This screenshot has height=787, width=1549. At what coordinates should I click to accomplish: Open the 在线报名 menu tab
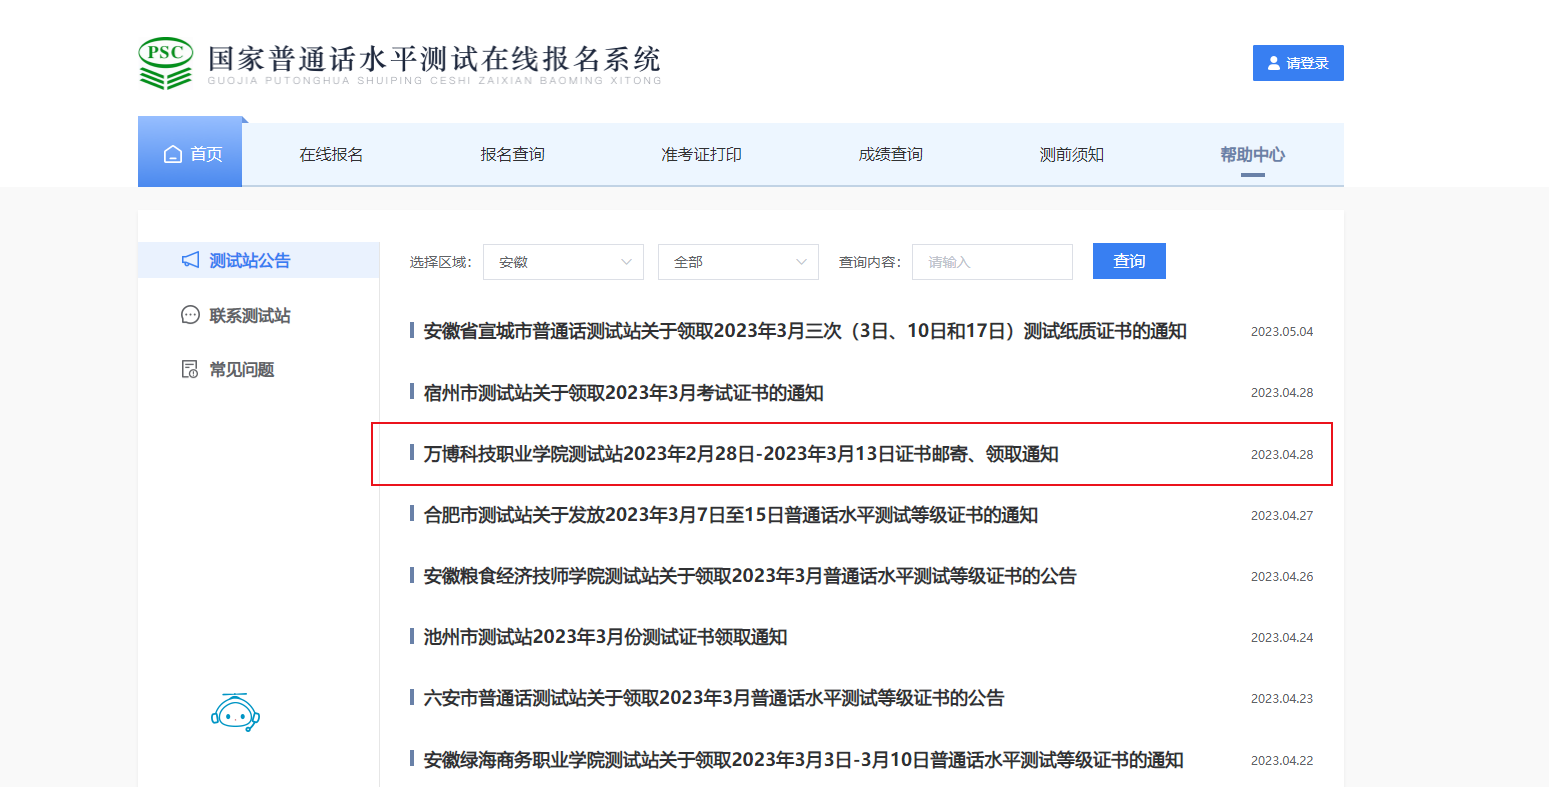point(331,154)
